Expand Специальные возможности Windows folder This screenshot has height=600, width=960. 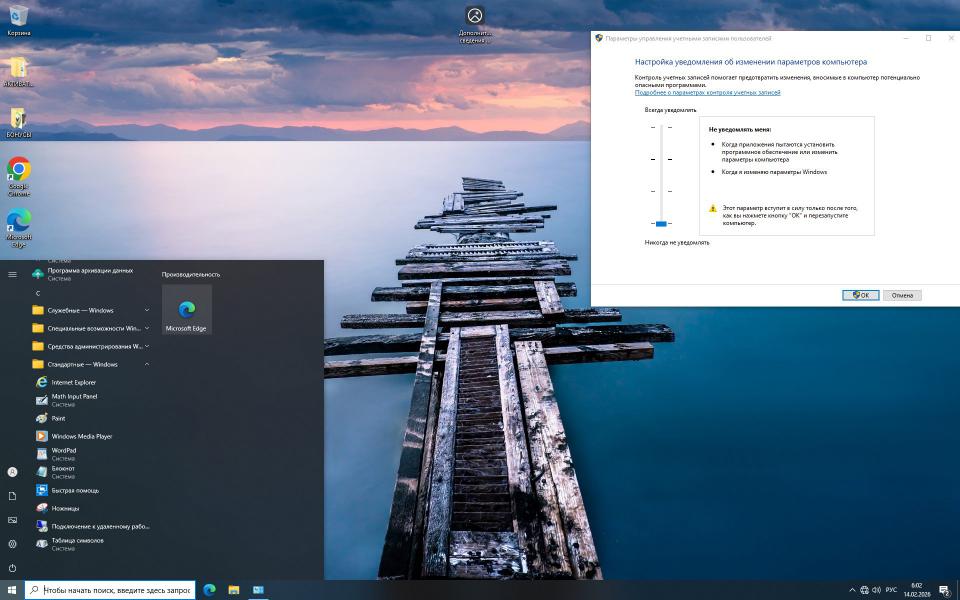(90, 328)
